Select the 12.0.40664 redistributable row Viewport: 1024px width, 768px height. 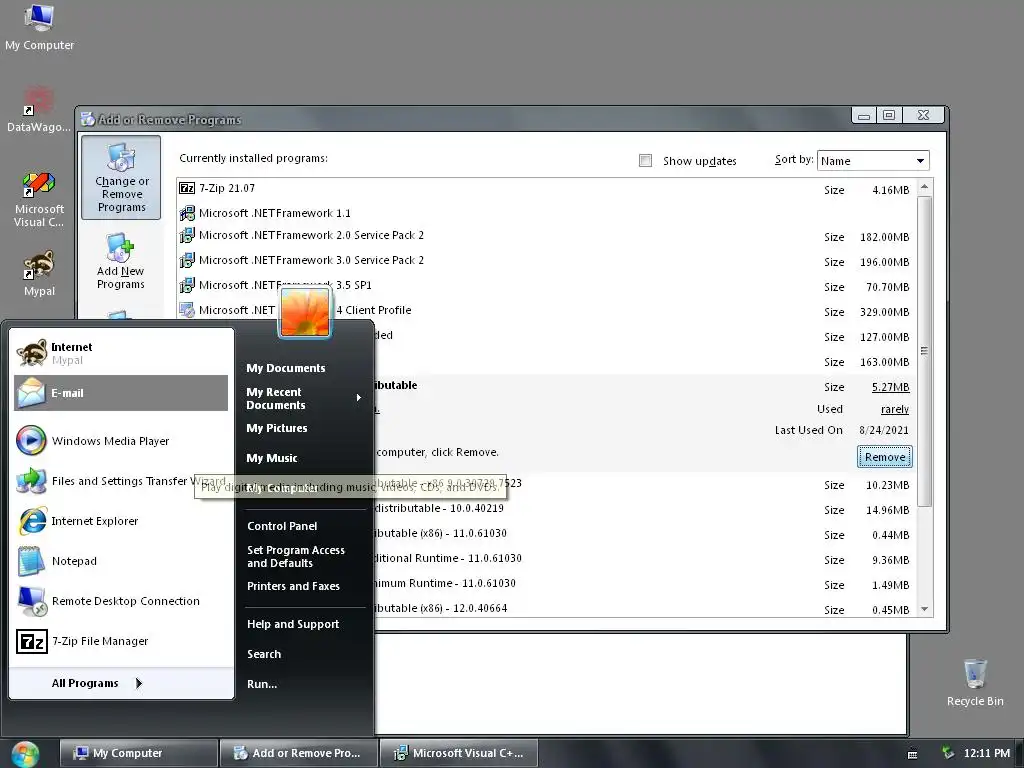pyautogui.click(x=643, y=609)
